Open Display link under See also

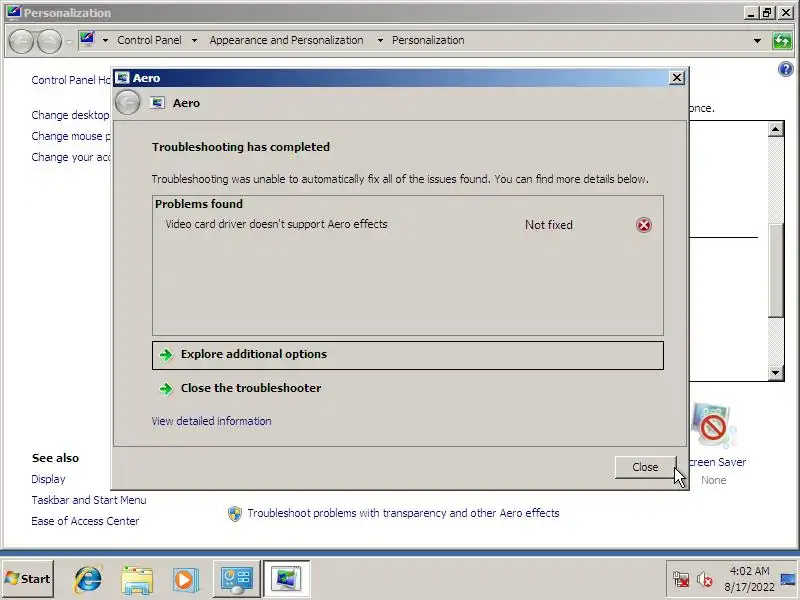click(x=48, y=479)
